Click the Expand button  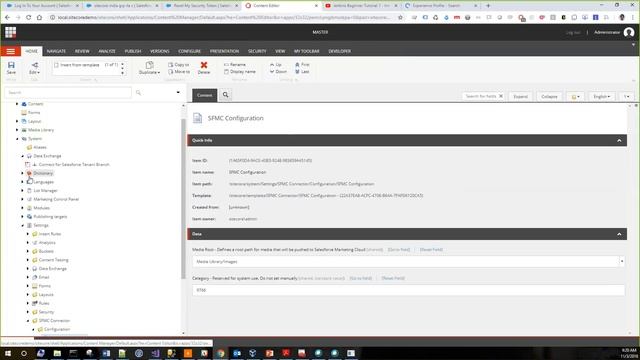(520, 96)
